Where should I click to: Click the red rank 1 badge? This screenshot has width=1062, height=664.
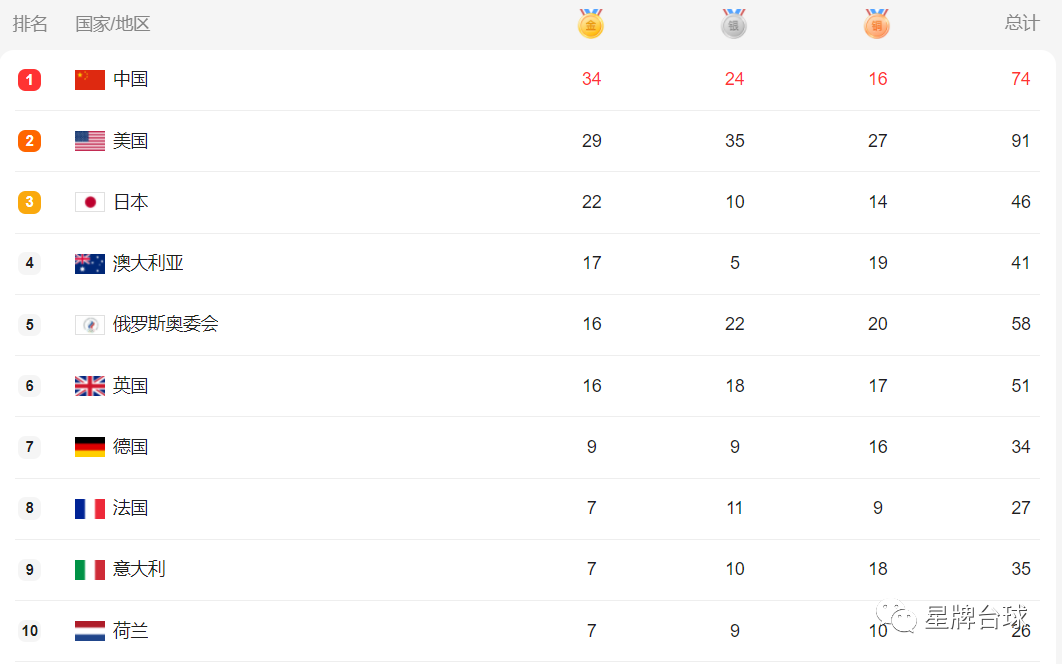[x=29, y=79]
